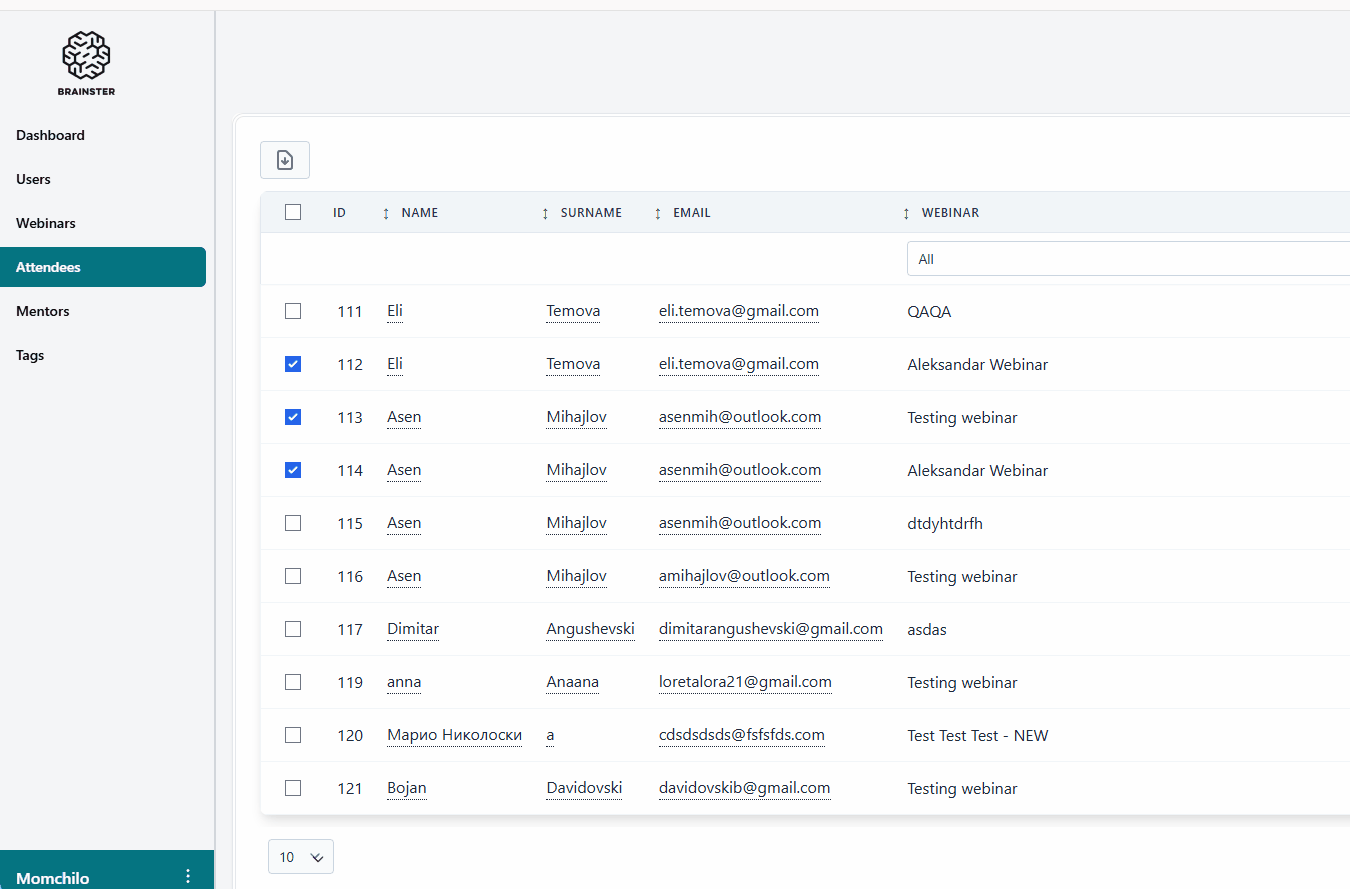This screenshot has width=1350, height=889.
Task: Open the Dashboard page from sidebar
Action: point(50,135)
